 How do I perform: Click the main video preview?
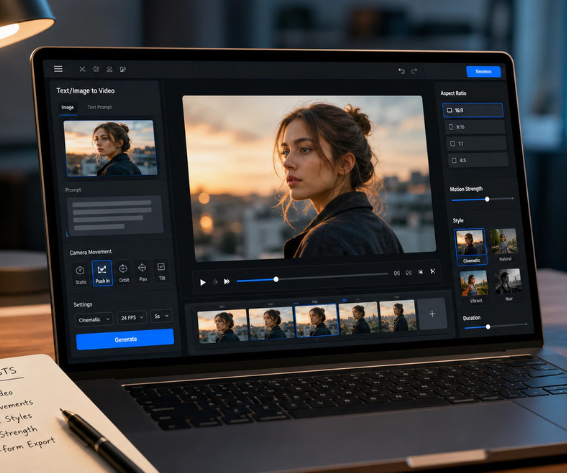[309, 177]
